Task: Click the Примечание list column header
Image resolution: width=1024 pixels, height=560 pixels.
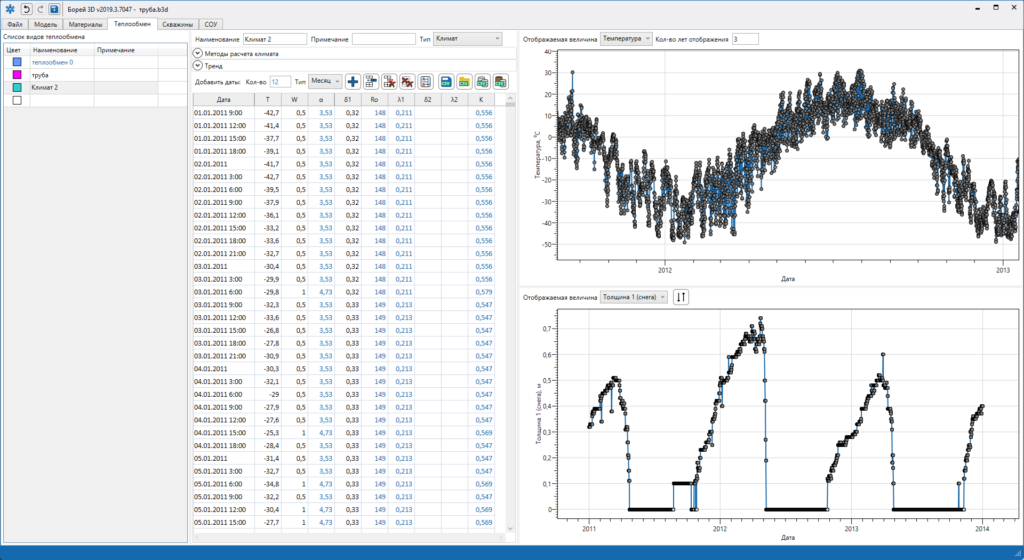Action: 125,50
